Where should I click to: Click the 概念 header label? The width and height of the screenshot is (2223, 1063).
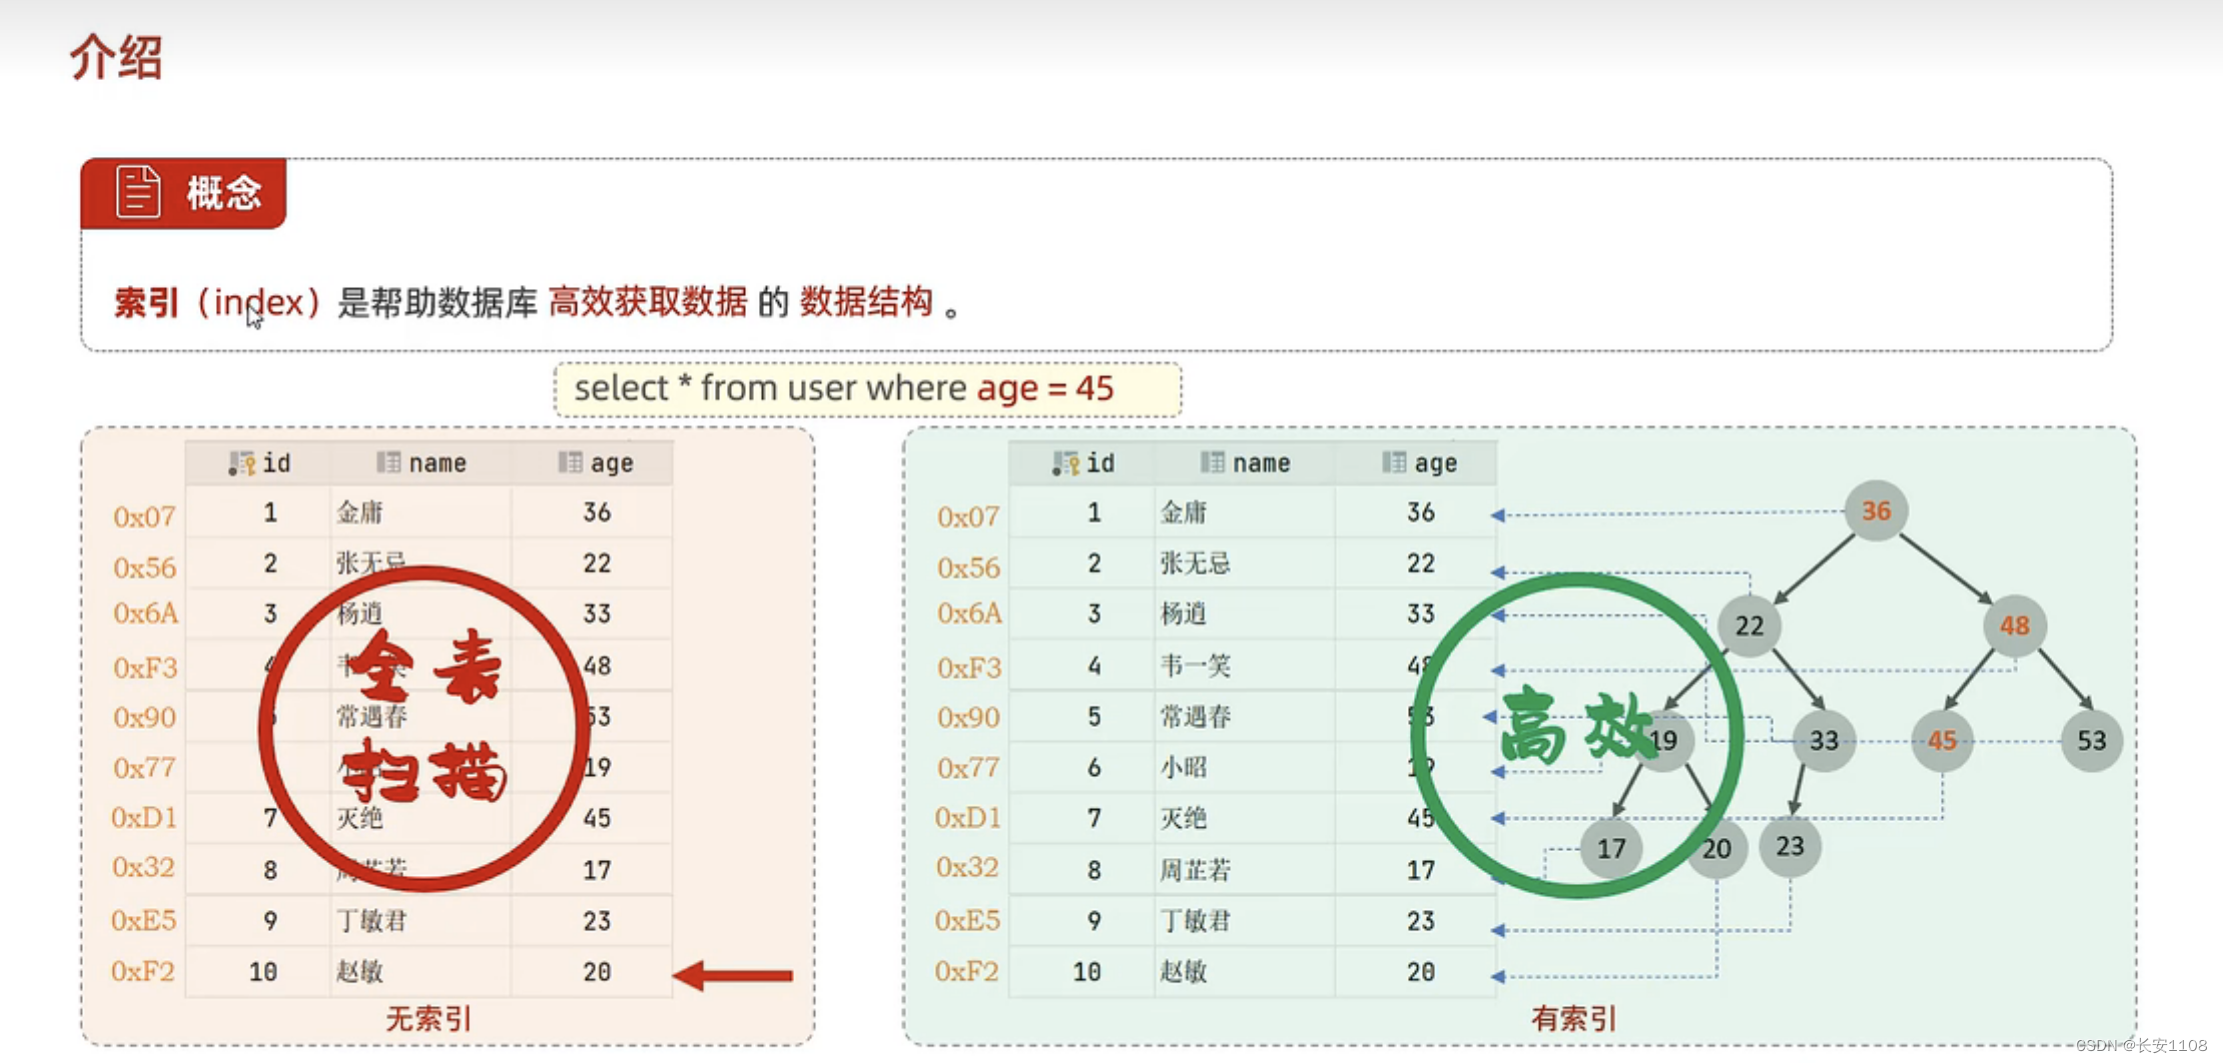tap(224, 192)
